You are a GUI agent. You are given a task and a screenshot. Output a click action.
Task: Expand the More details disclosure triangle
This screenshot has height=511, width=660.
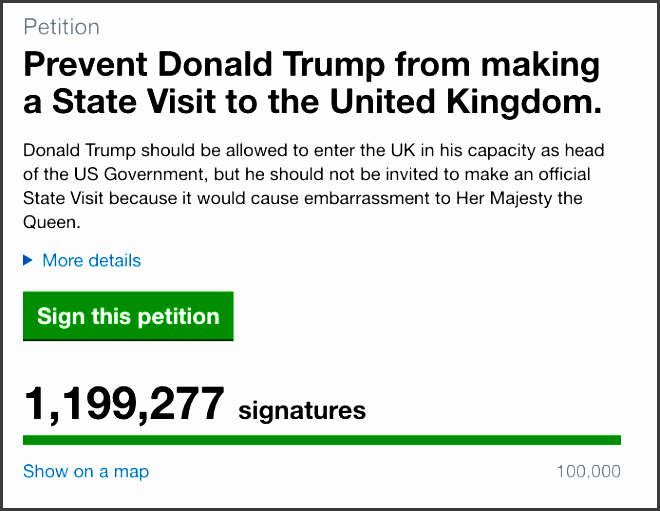coord(28,261)
